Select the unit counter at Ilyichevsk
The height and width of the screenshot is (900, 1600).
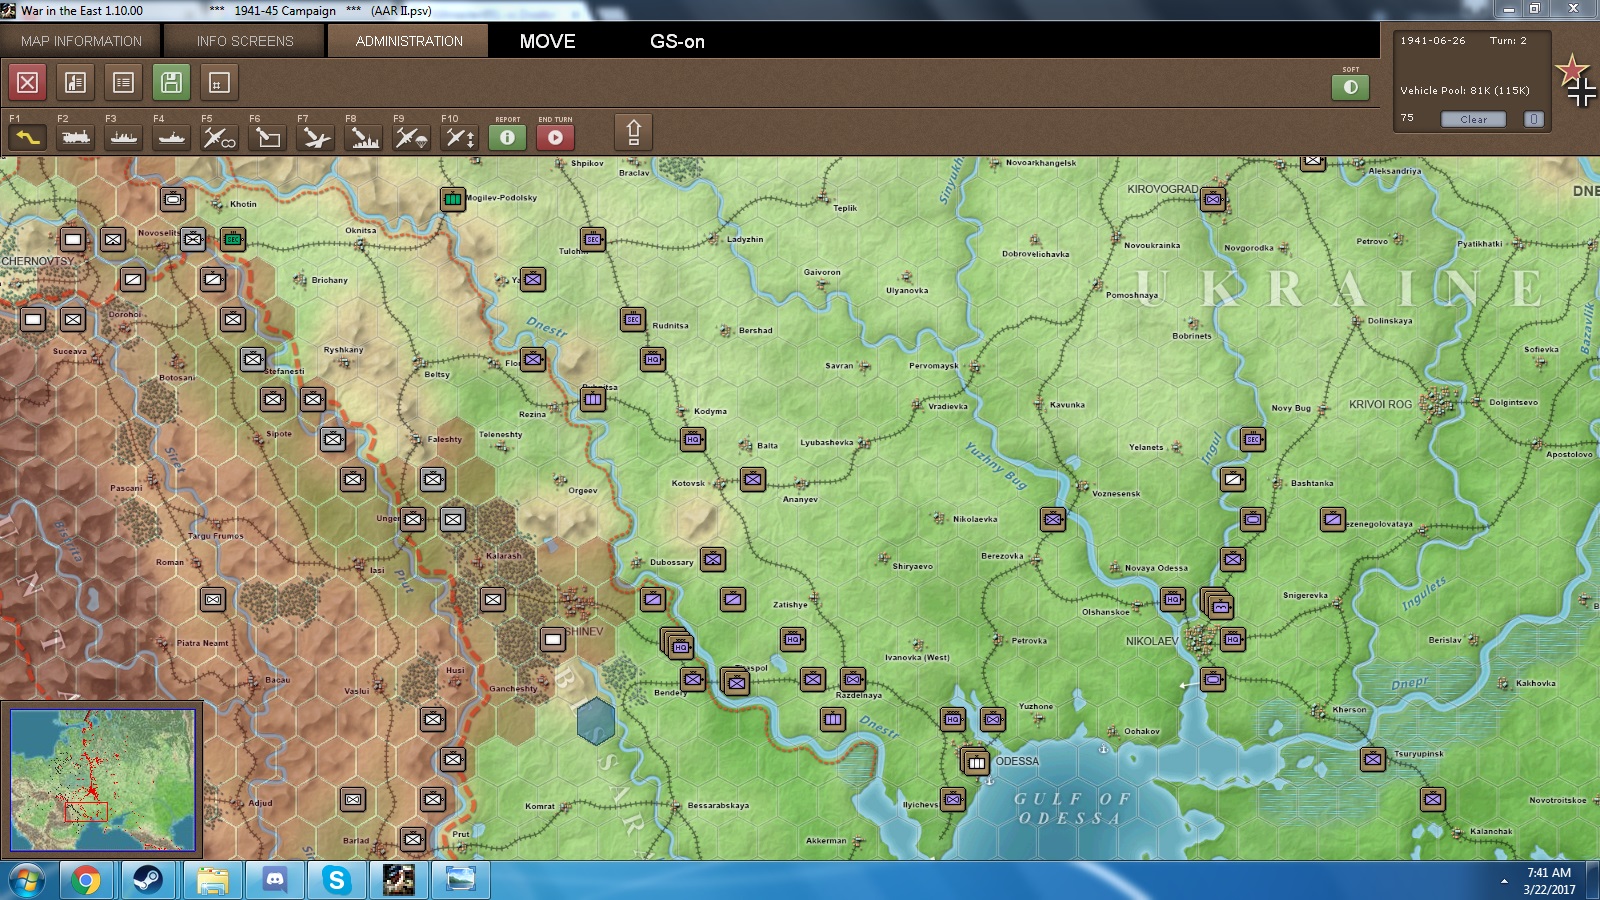(953, 799)
